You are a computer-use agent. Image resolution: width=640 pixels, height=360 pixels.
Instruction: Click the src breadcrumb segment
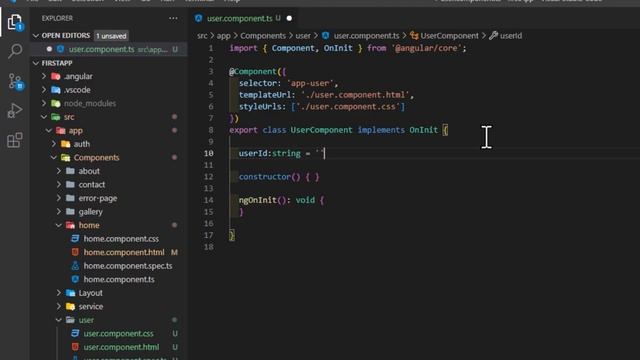tap(202, 36)
